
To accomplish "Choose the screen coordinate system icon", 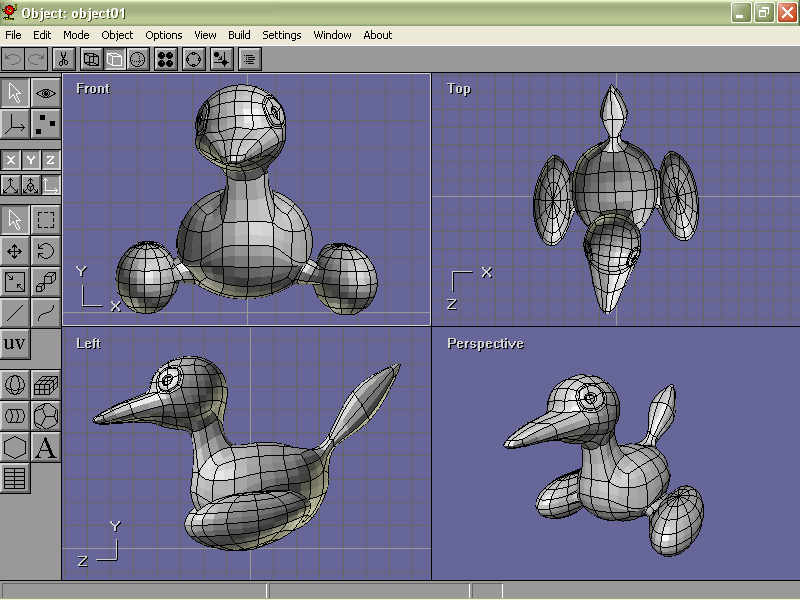I will point(51,185).
